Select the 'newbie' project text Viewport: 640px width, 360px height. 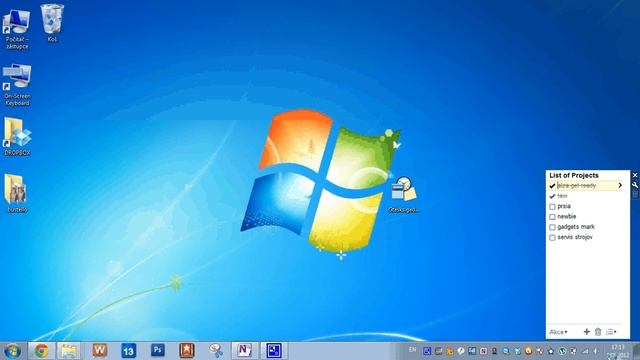pos(567,216)
